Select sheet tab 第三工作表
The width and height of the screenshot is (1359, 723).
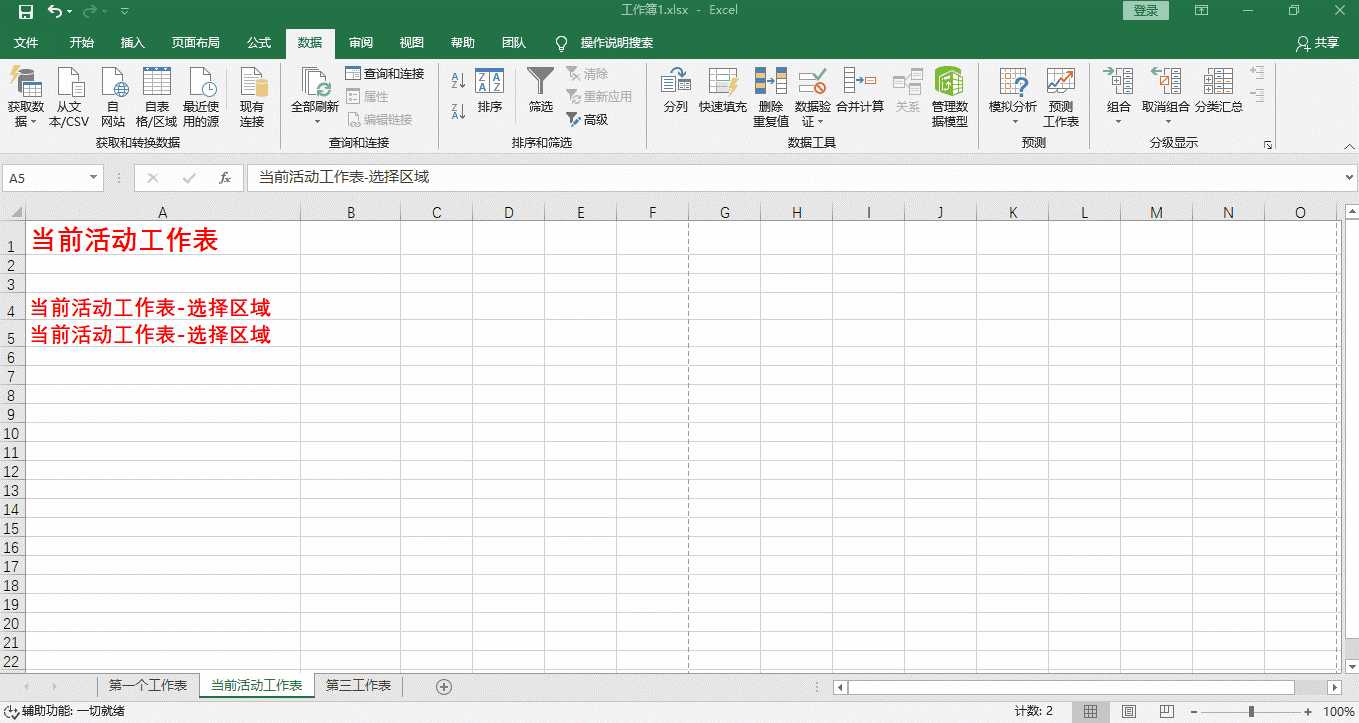[358, 686]
